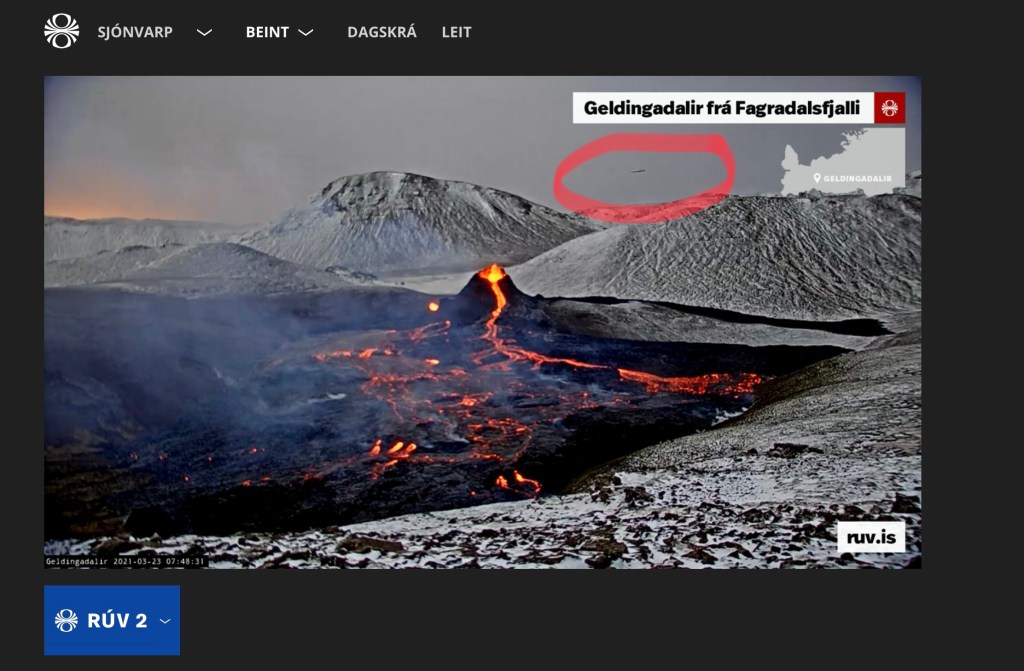
Task: Expand the RÚV 2 channel dropdown arrow
Action: click(165, 621)
